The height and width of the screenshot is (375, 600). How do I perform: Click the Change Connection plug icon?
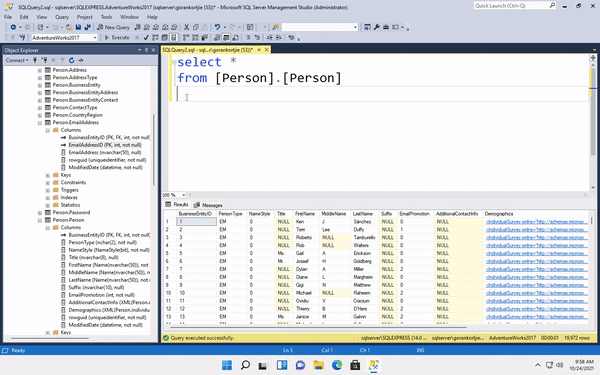pos(22,38)
